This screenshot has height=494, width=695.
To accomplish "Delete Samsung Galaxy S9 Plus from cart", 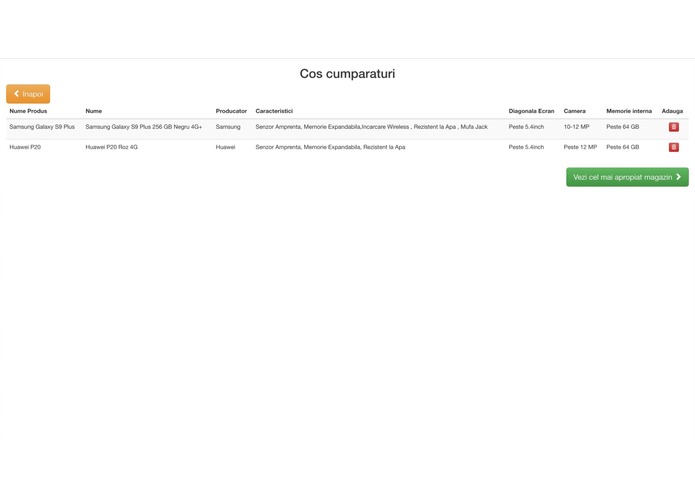I will point(673,127).
